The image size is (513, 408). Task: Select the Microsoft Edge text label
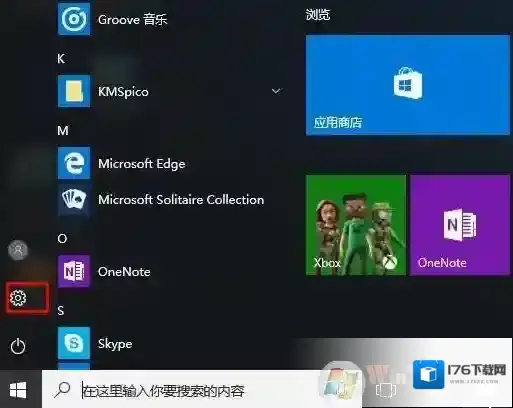click(142, 164)
